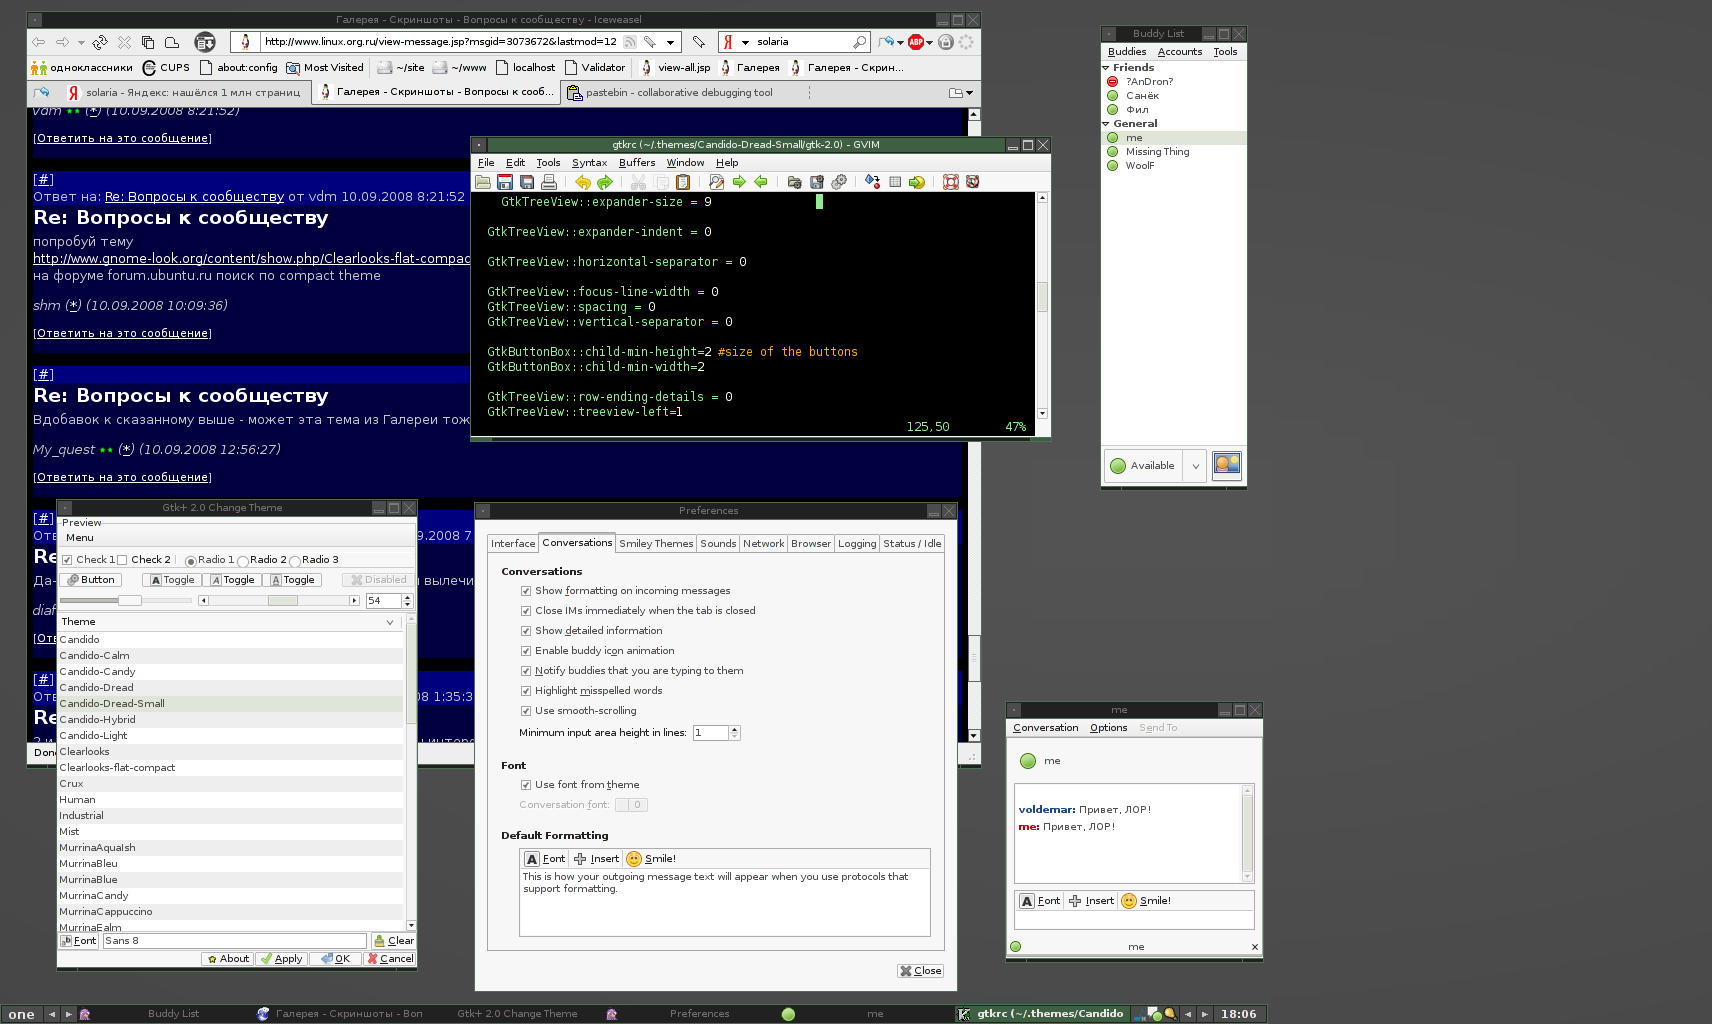Screen dimensions: 1712x1024
Task: Open the Accounts menu in Buddy List
Action: tap(1180, 52)
